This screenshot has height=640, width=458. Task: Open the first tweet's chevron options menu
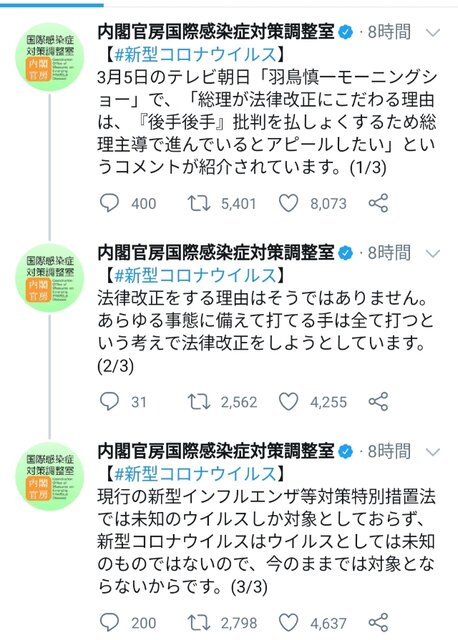click(432, 32)
